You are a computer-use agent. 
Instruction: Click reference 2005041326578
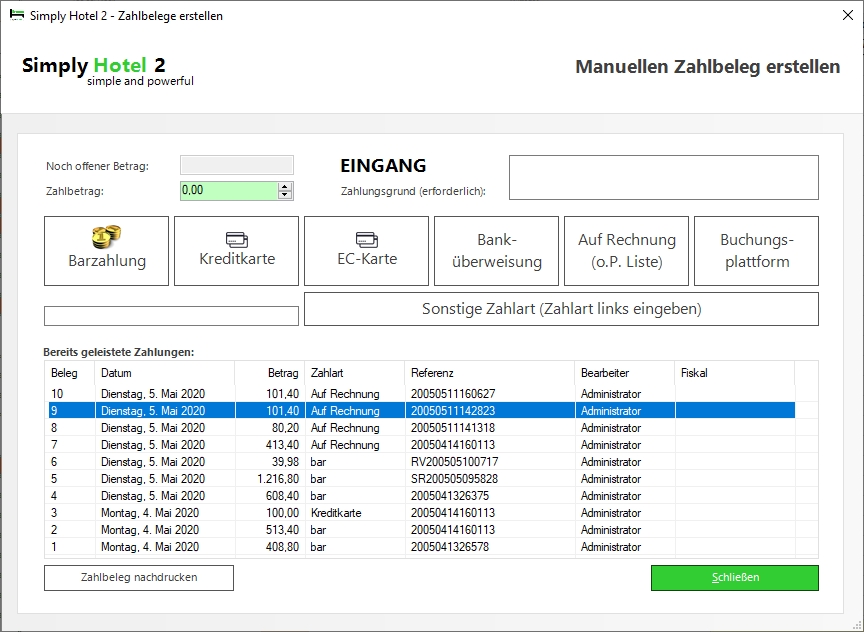point(450,548)
